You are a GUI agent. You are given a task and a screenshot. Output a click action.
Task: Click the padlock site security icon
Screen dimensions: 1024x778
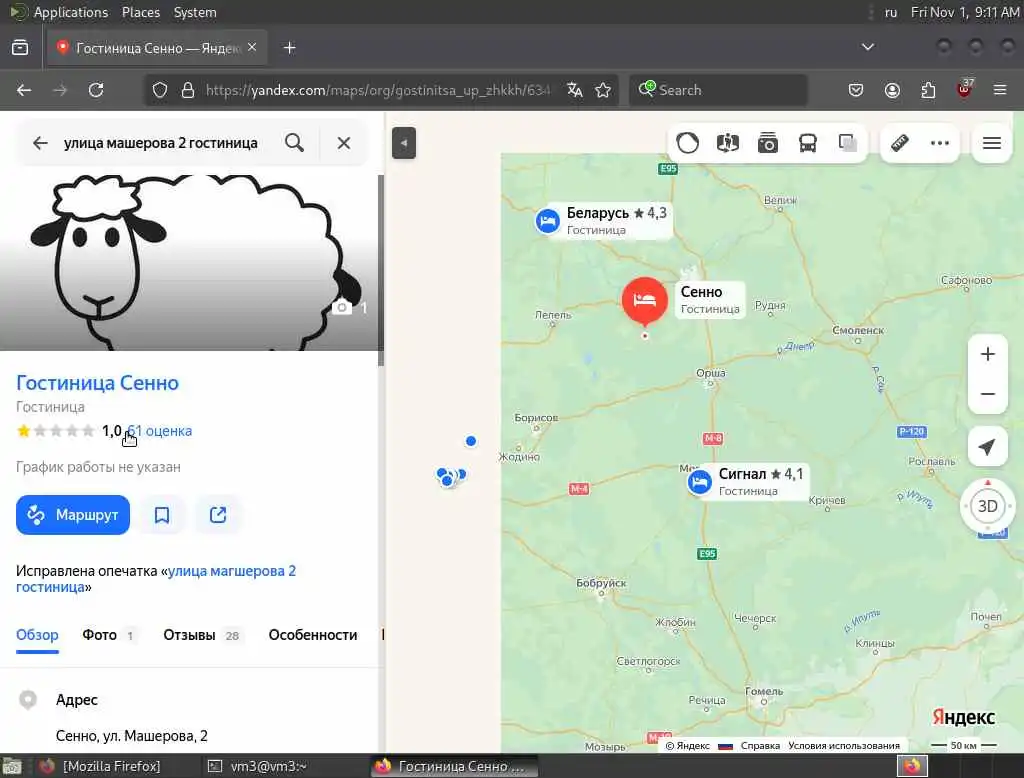point(188,90)
